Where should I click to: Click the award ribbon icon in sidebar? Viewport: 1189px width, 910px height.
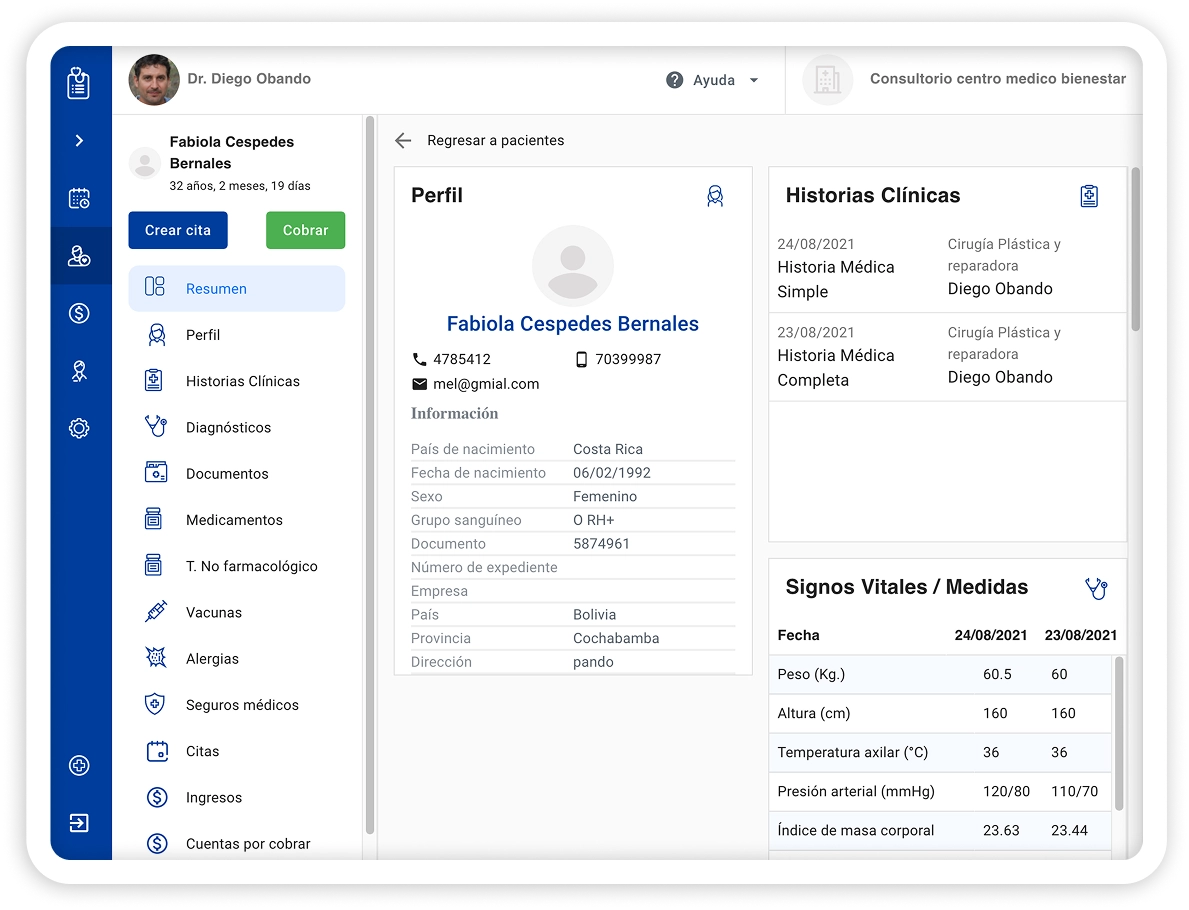point(79,371)
